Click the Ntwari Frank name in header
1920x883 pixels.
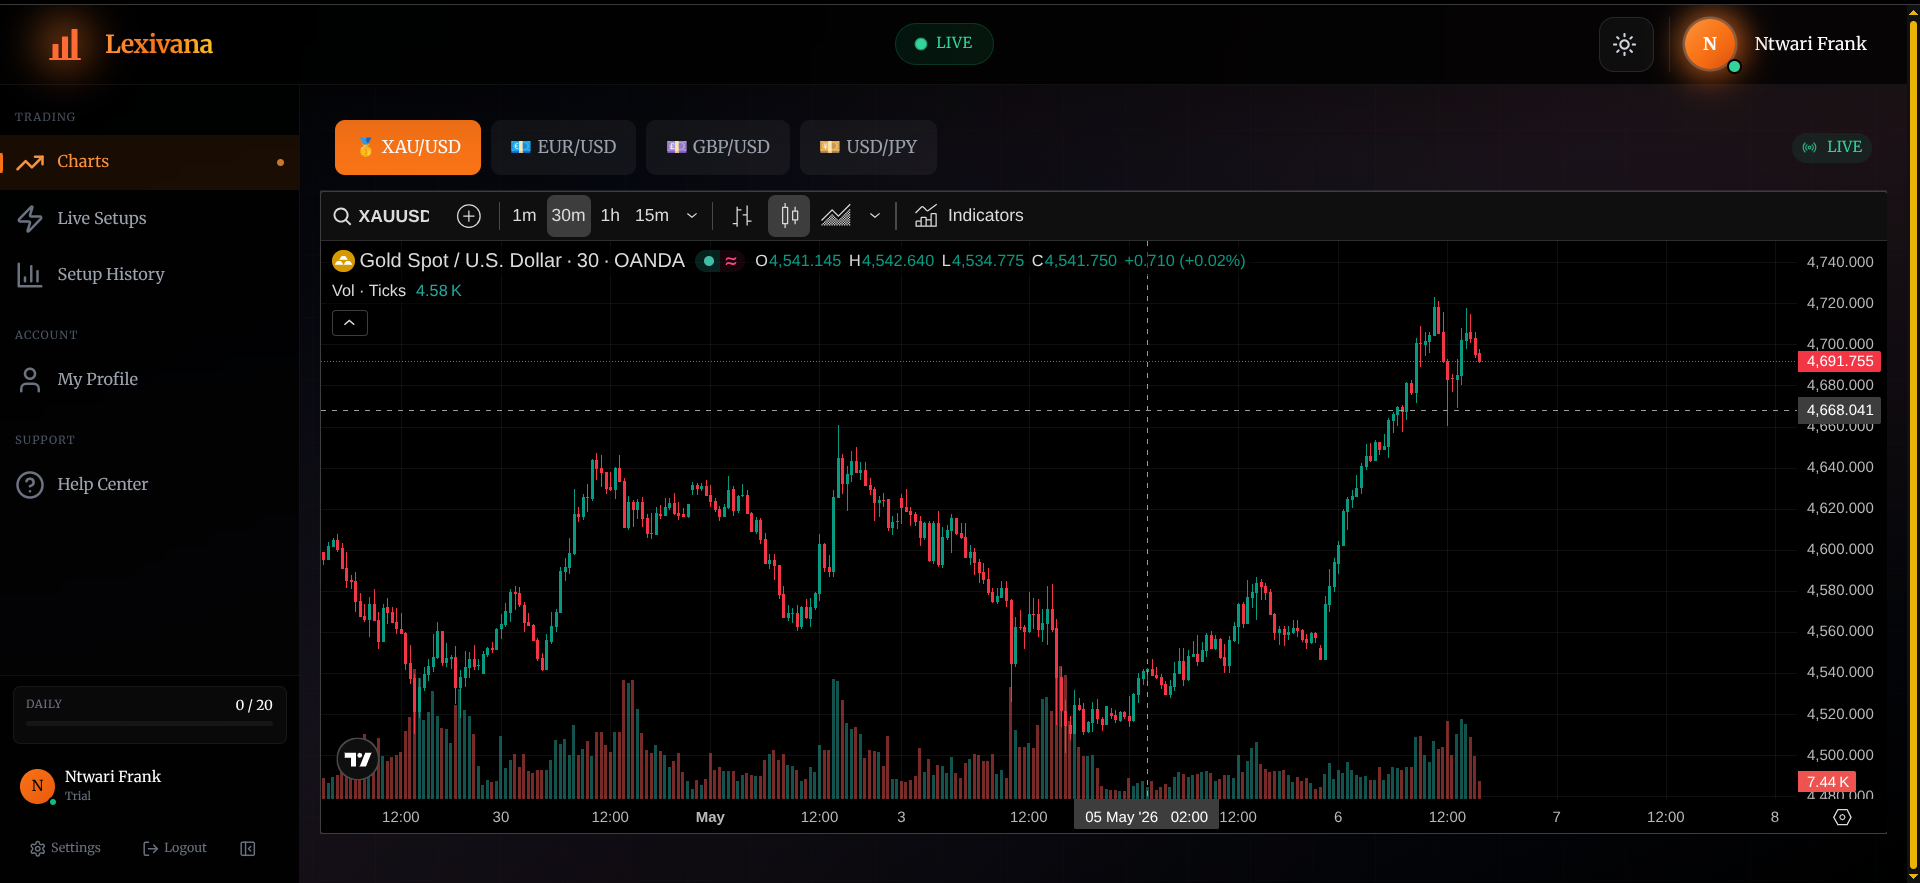click(1810, 44)
